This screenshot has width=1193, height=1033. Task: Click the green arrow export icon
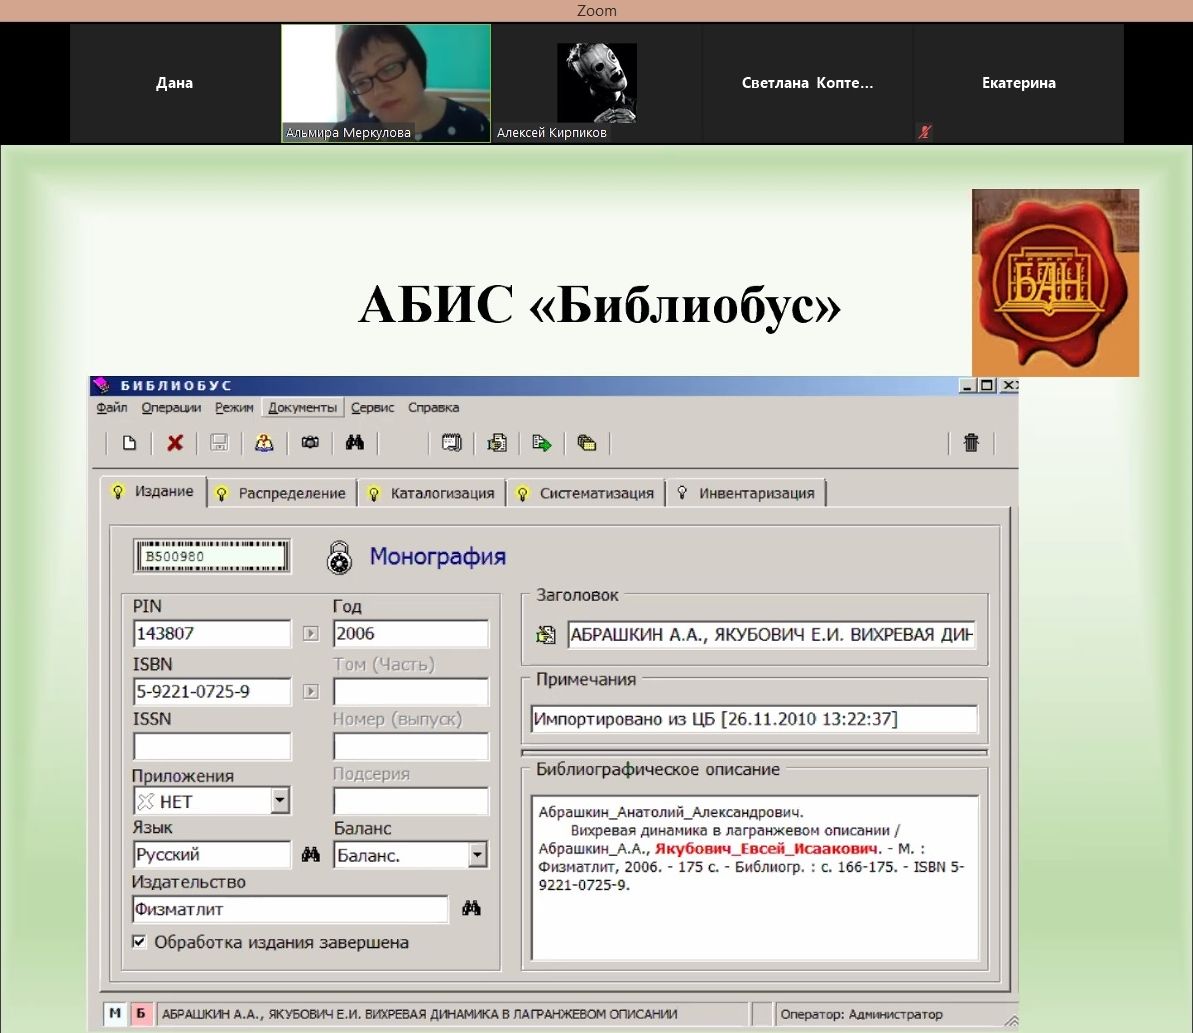point(542,443)
